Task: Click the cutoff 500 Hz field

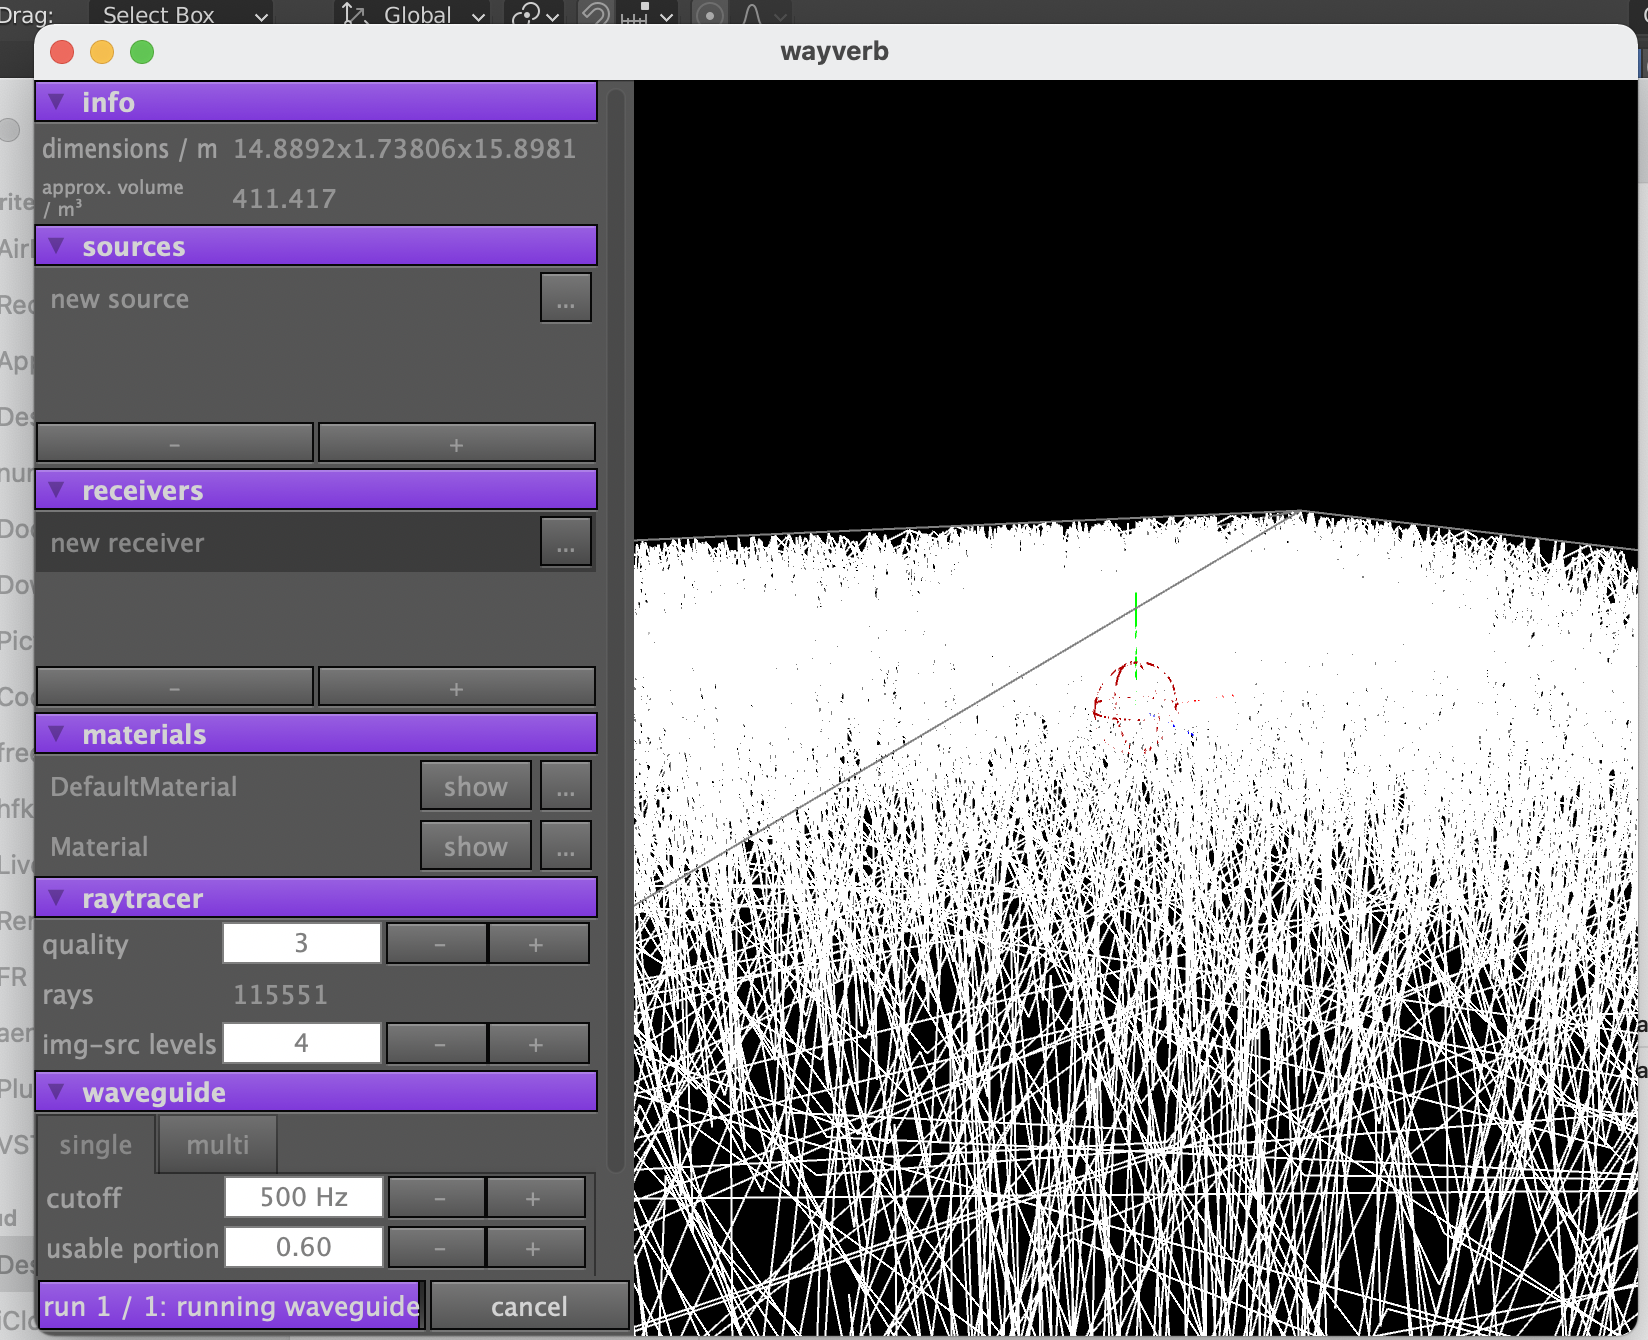Action: [304, 1197]
